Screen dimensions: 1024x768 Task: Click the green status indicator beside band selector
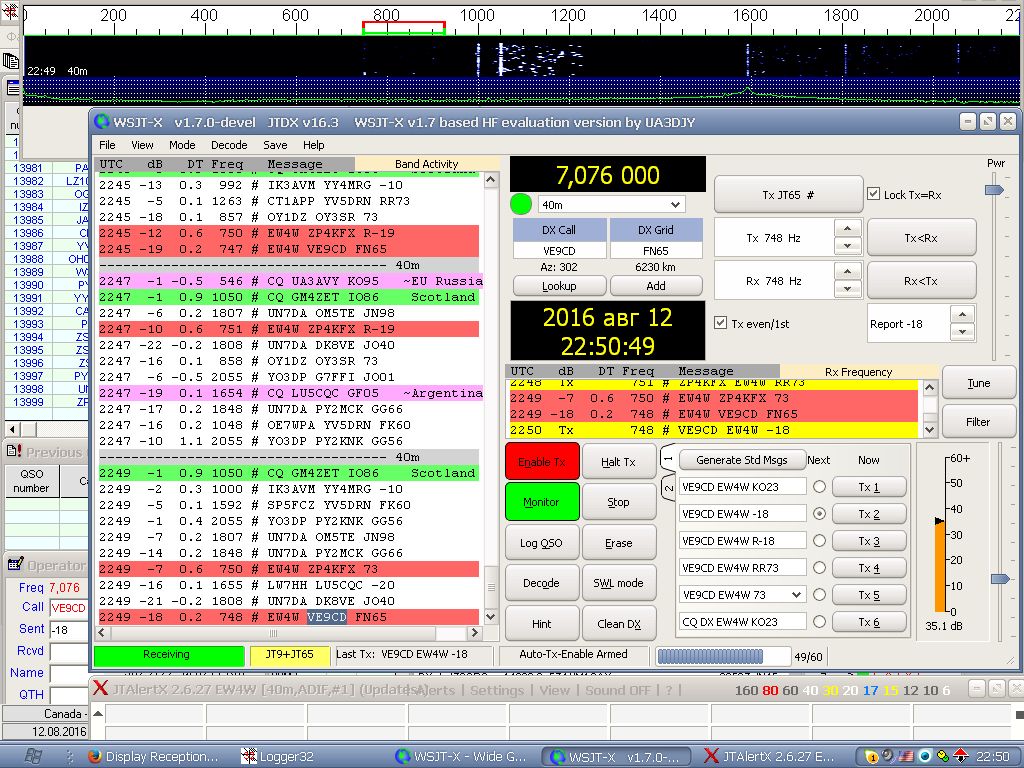[520, 204]
